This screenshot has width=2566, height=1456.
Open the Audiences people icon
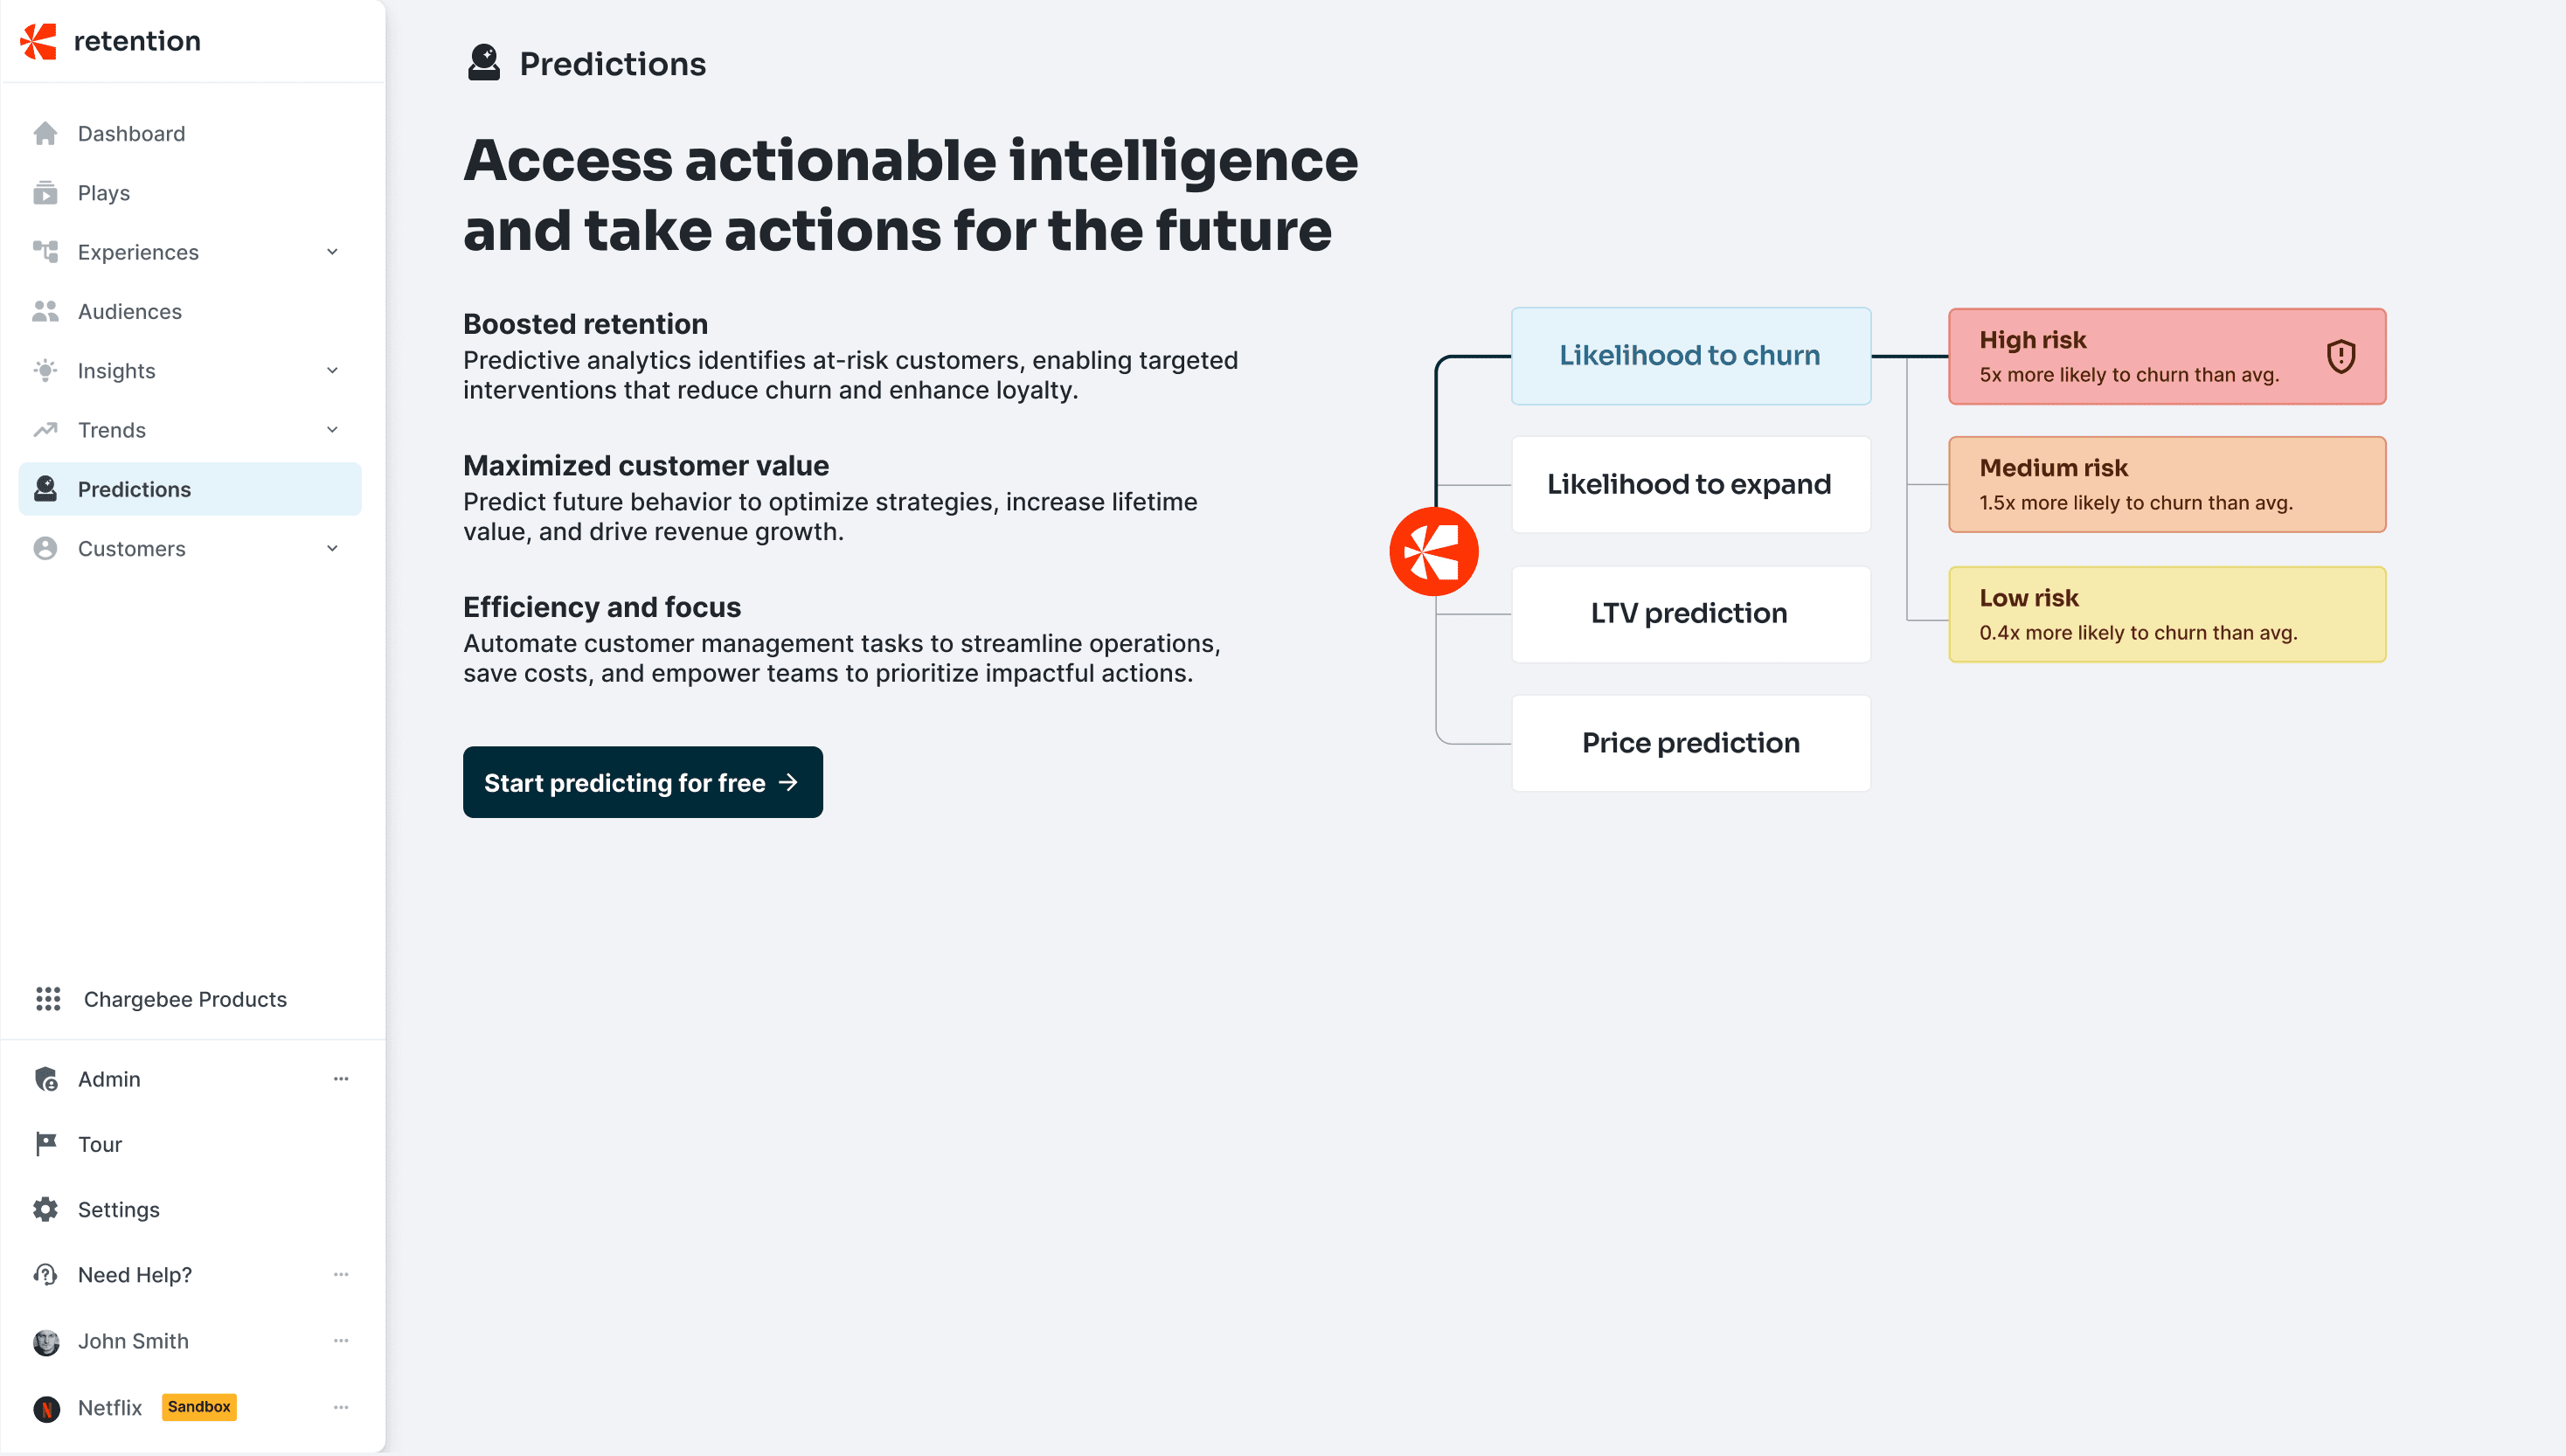pos(45,311)
